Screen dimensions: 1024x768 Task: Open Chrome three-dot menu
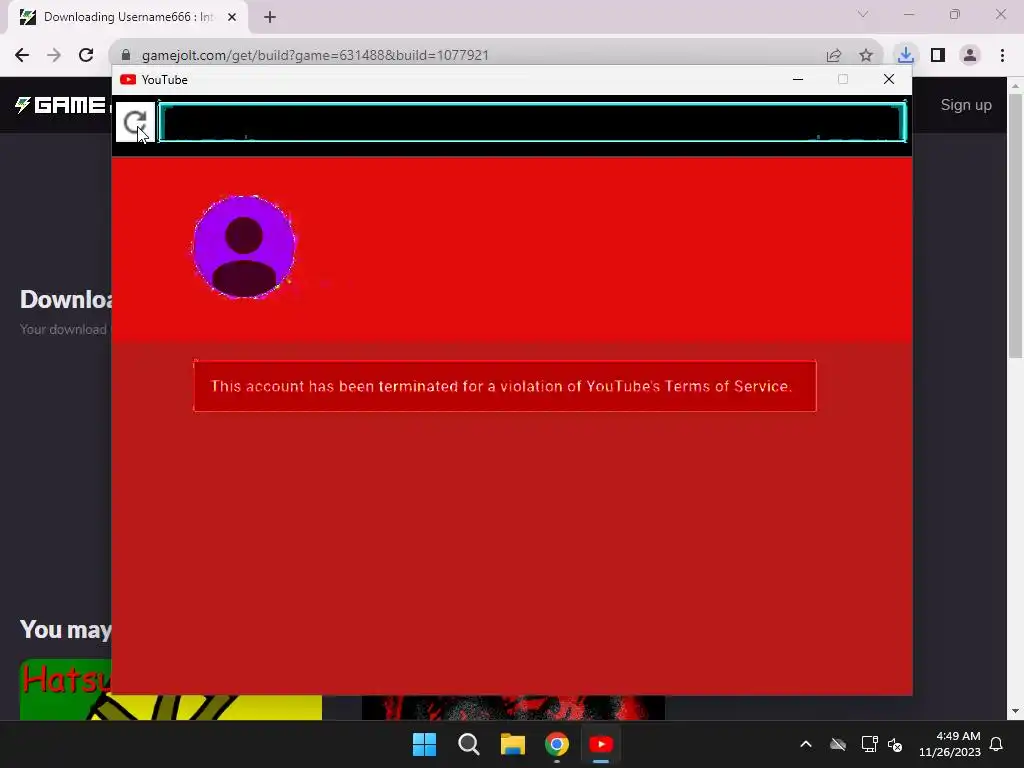coord(1002,55)
